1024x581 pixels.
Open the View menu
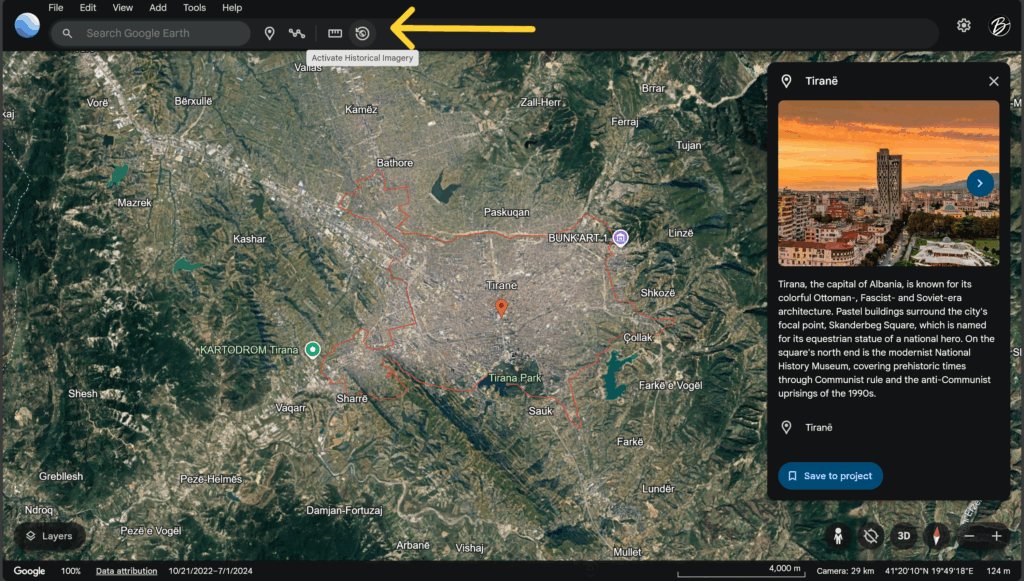tap(122, 8)
